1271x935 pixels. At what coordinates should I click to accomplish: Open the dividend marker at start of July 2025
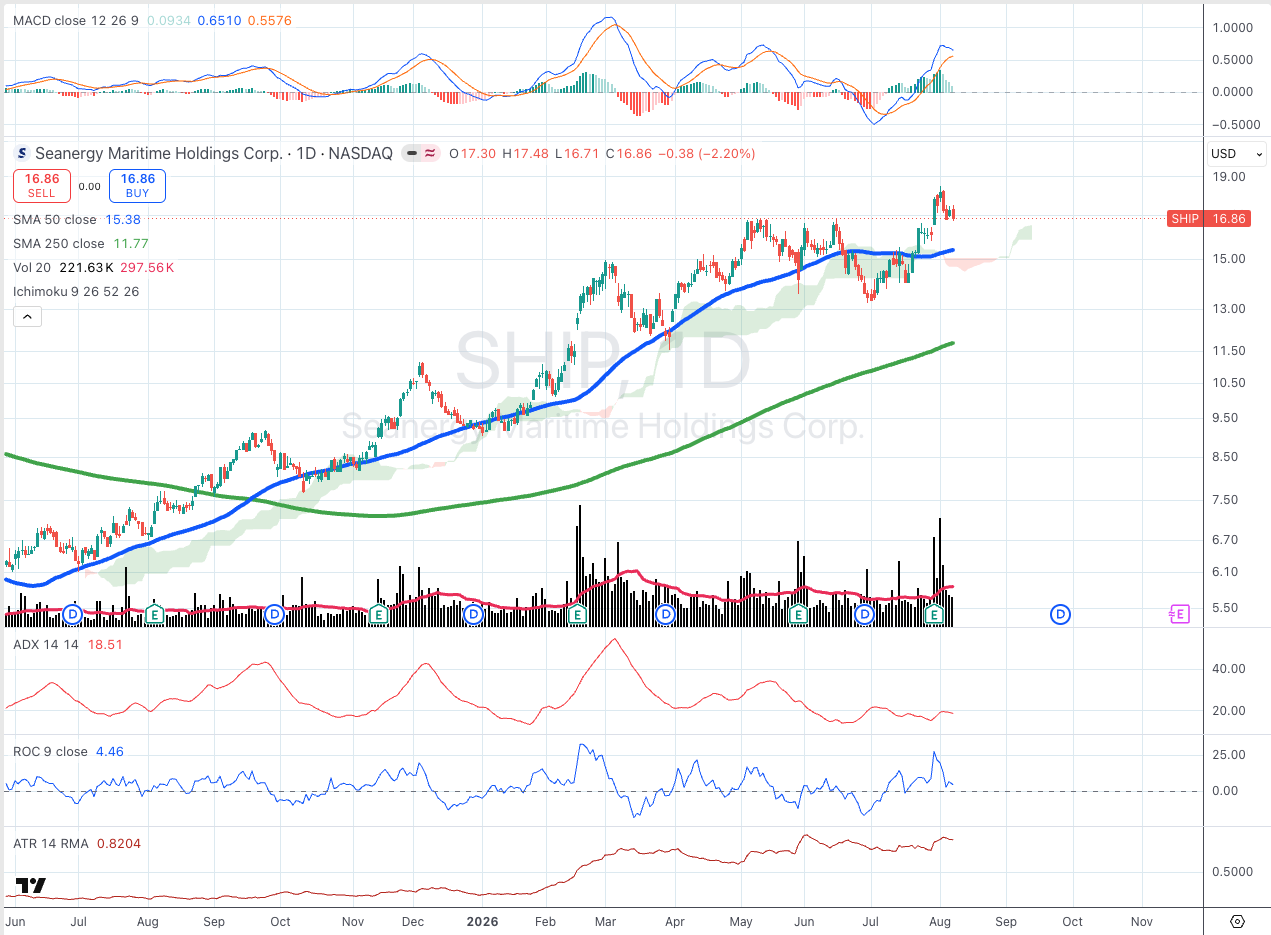pos(72,613)
